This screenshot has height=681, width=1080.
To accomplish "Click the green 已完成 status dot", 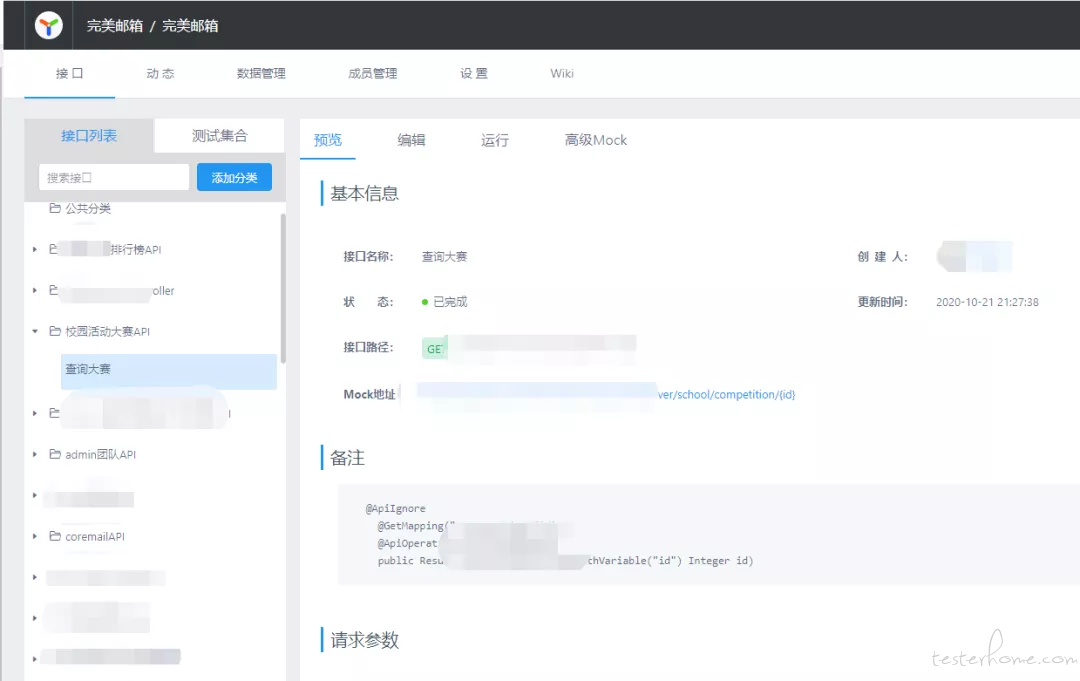I will (x=425, y=302).
